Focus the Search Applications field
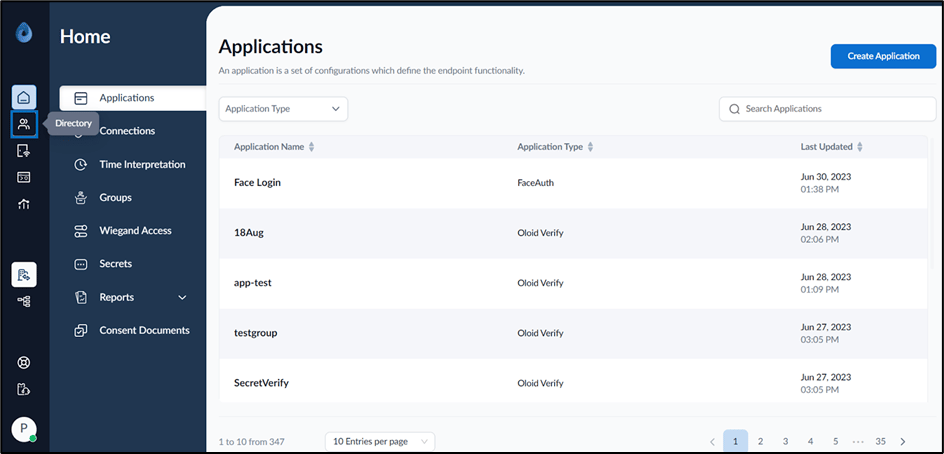This screenshot has height=454, width=944. click(828, 109)
